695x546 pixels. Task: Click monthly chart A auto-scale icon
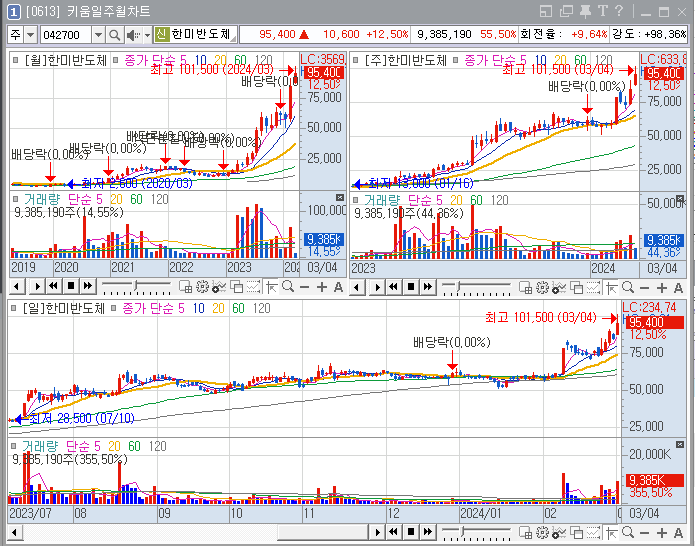tap(339, 287)
